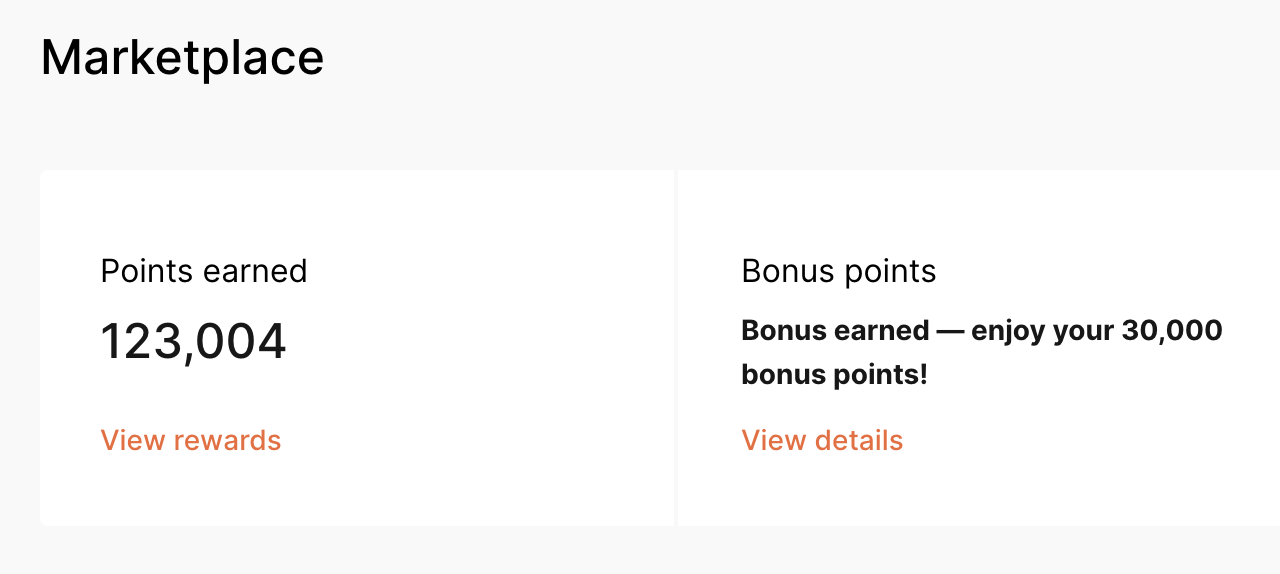Click the 30,000 figure in bonus message

[1172, 330]
